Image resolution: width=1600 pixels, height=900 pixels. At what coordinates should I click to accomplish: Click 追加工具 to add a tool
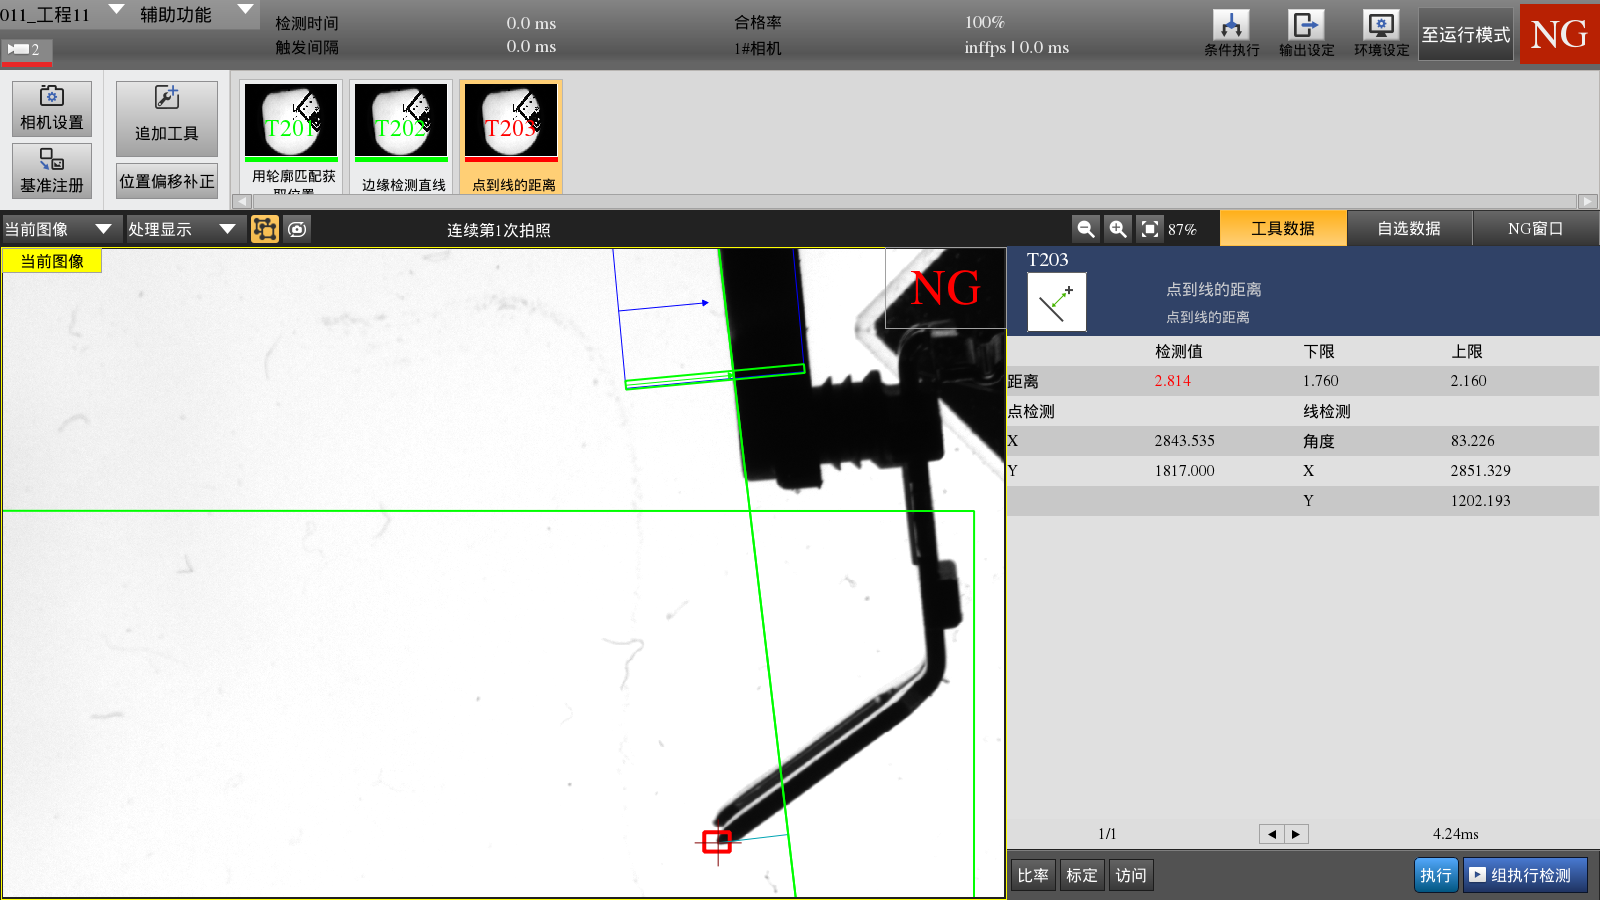166,118
